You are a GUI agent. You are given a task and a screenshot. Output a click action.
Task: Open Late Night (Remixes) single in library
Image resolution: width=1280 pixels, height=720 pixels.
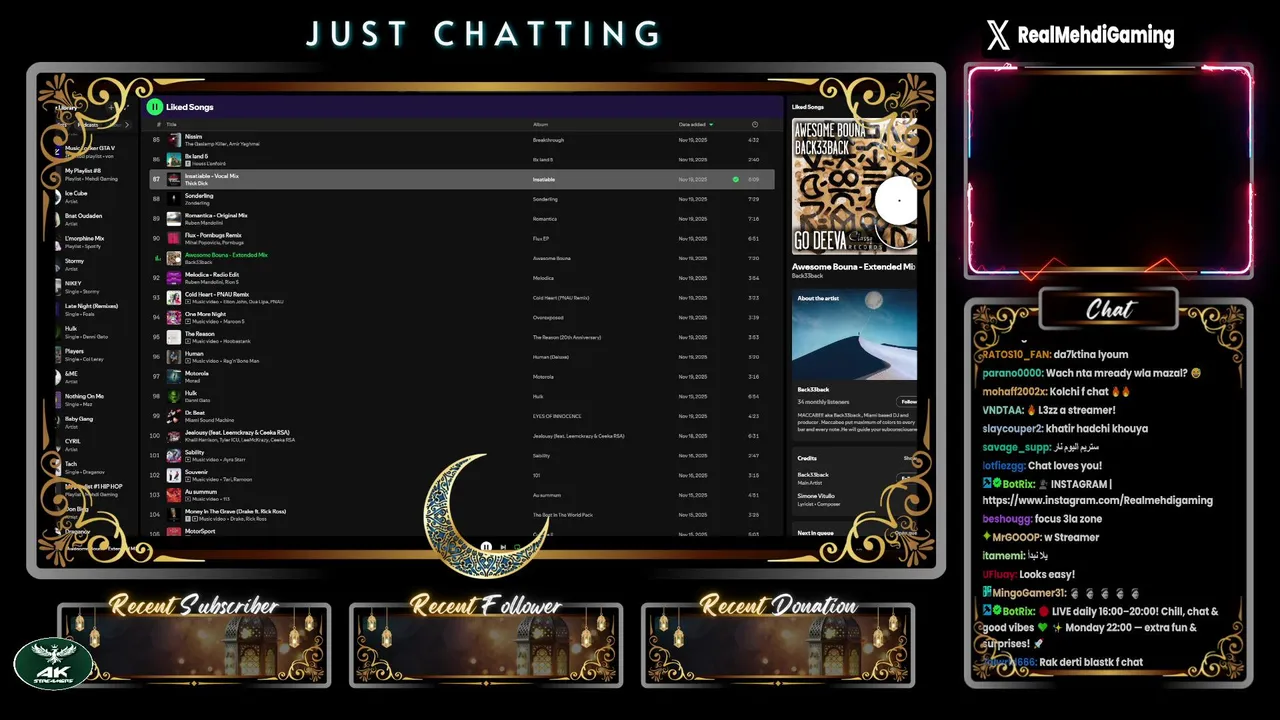pyautogui.click(x=90, y=309)
